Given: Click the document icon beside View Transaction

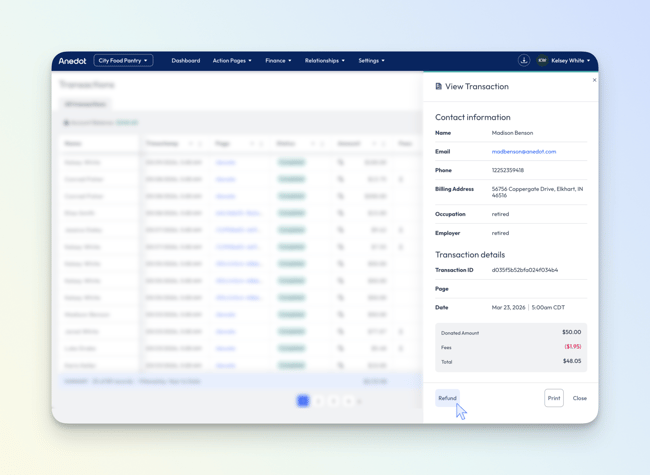Looking at the screenshot, I should [x=438, y=87].
